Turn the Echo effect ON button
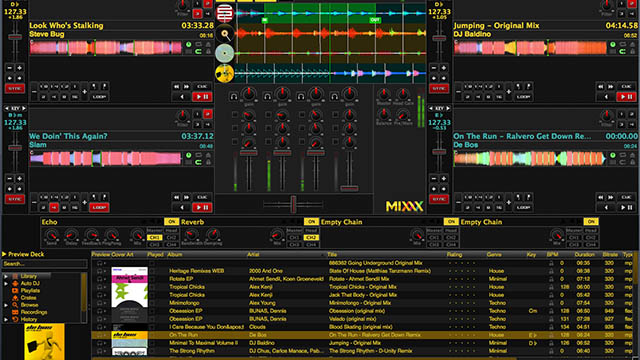Screen dimensions: 640x360 [x=171, y=222]
